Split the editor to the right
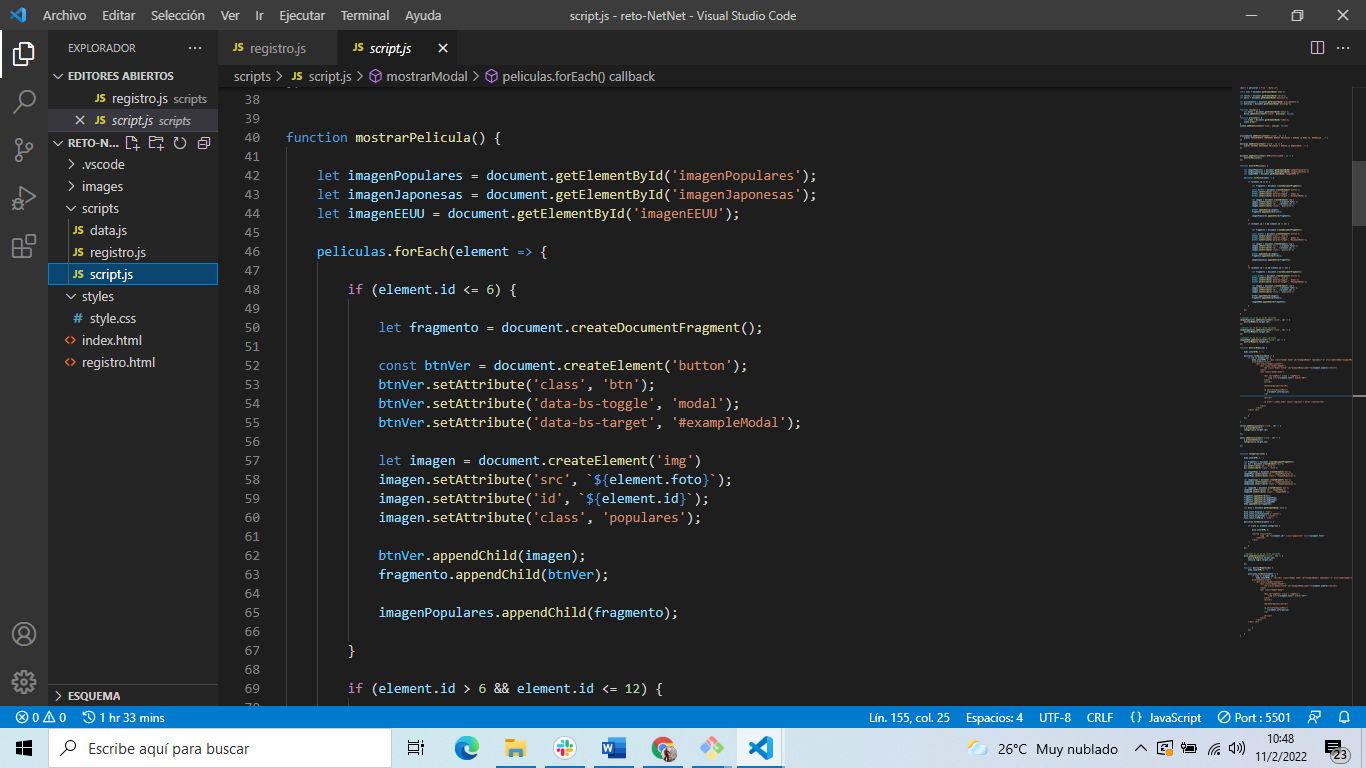The width and height of the screenshot is (1366, 768). tap(1317, 48)
